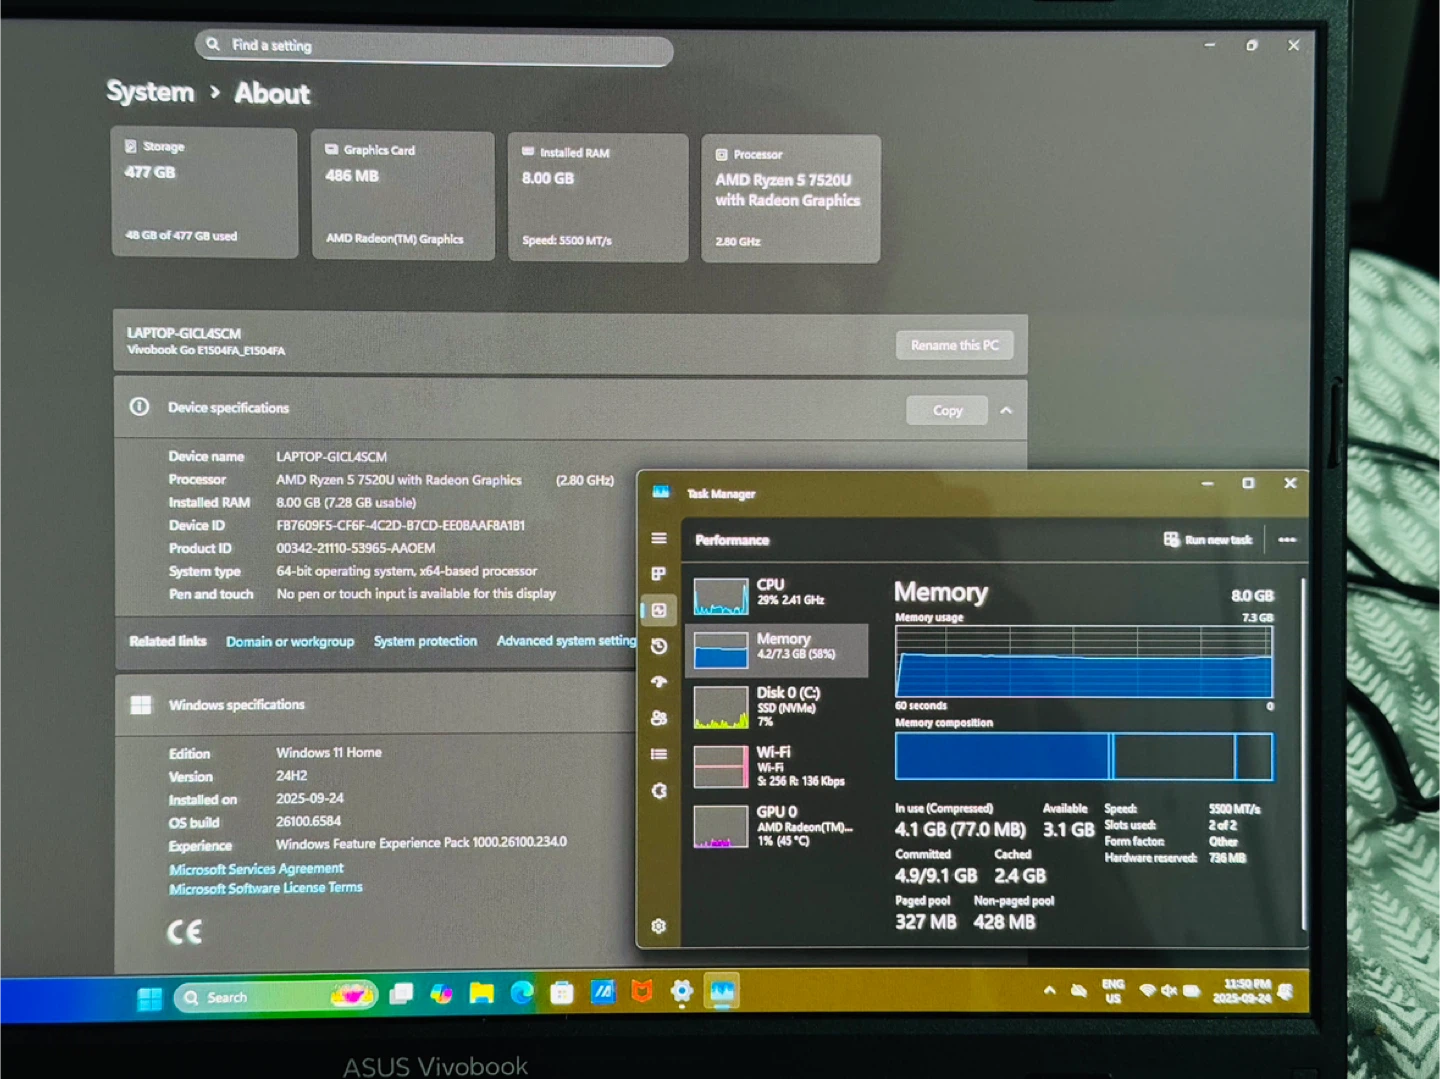The height and width of the screenshot is (1079, 1440).
Task: Go back to System in the breadcrumb
Action: coord(150,92)
